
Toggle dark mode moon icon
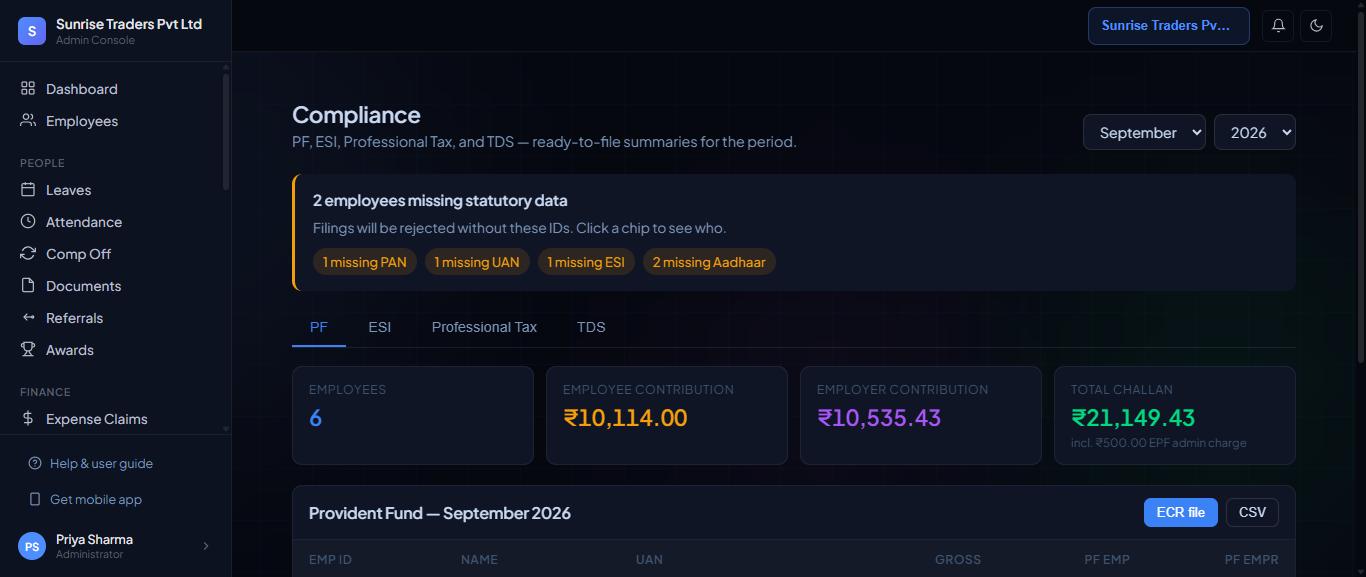pos(1316,26)
